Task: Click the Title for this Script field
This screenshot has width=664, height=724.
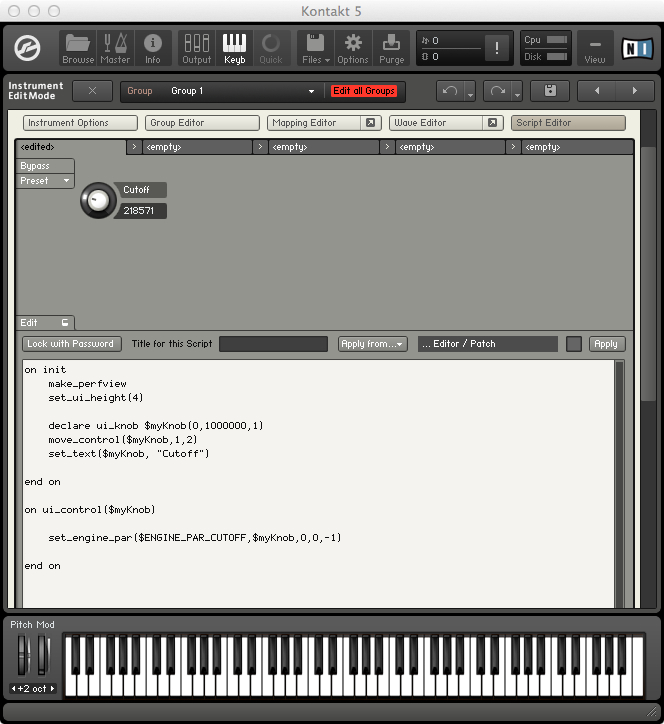Action: (x=273, y=344)
